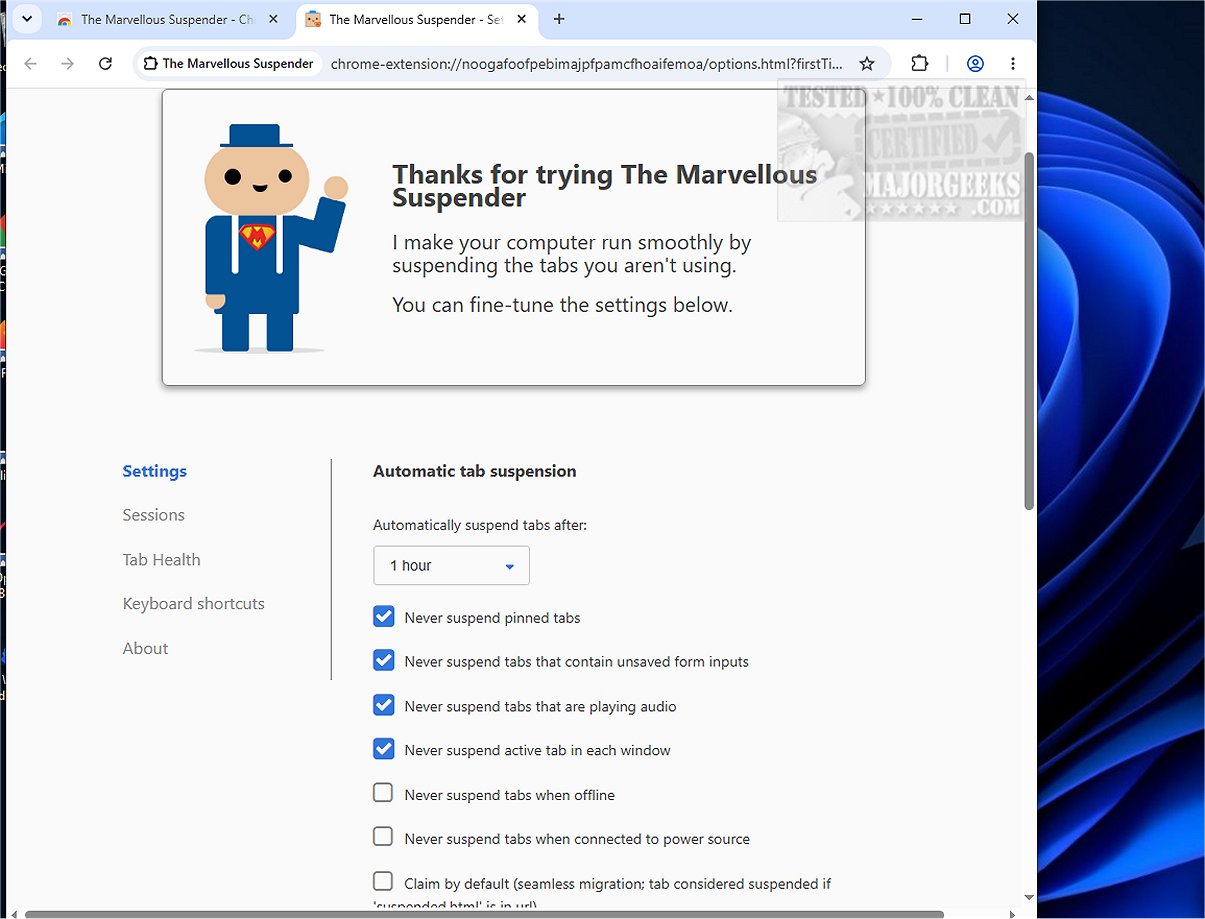This screenshot has width=1205, height=919.
Task: Click the scrollbar down arrow
Action: (1029, 898)
